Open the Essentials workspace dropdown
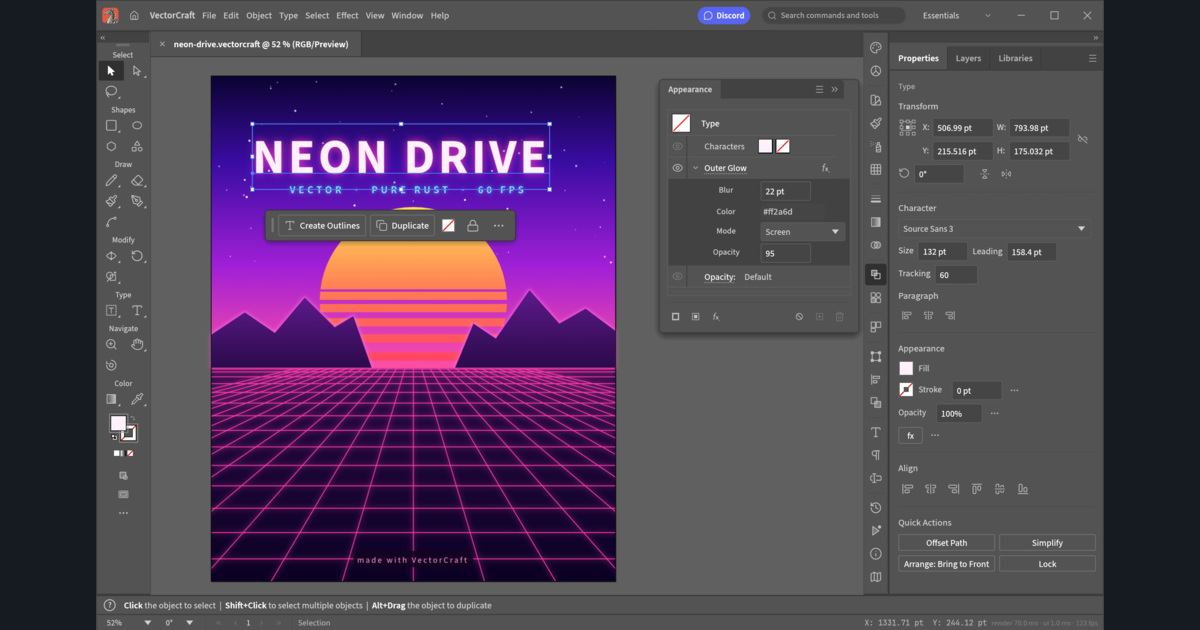1200x630 pixels. click(x=957, y=16)
